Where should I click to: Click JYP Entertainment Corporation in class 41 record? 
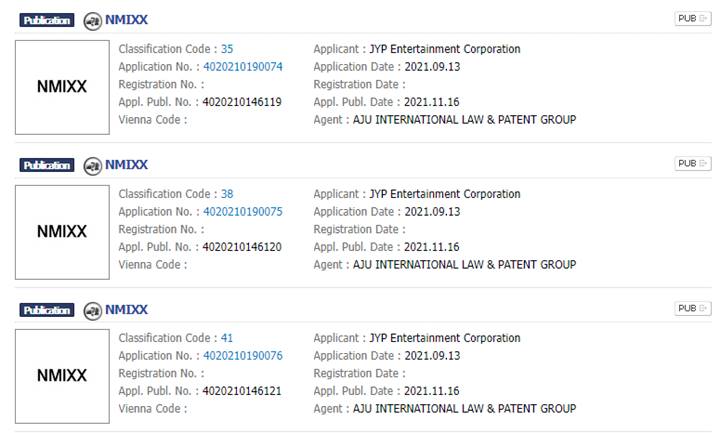(445, 338)
